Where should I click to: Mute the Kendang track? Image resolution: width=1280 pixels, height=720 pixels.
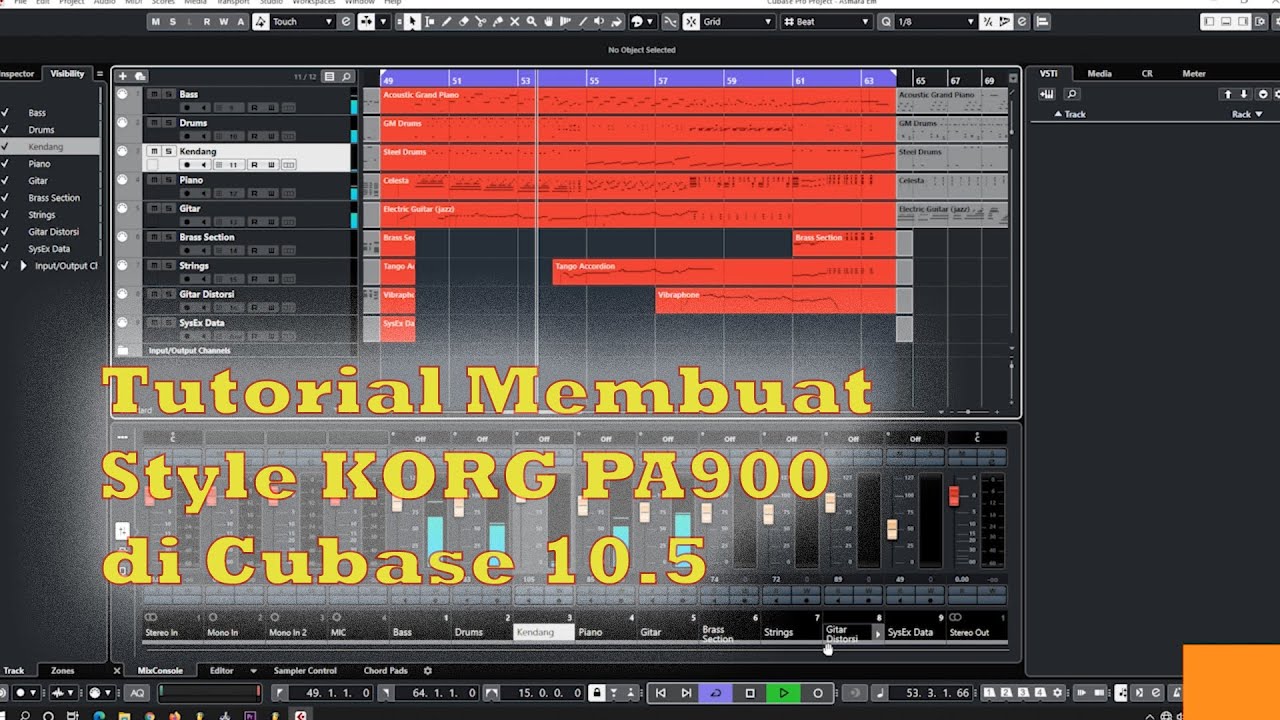(154, 151)
